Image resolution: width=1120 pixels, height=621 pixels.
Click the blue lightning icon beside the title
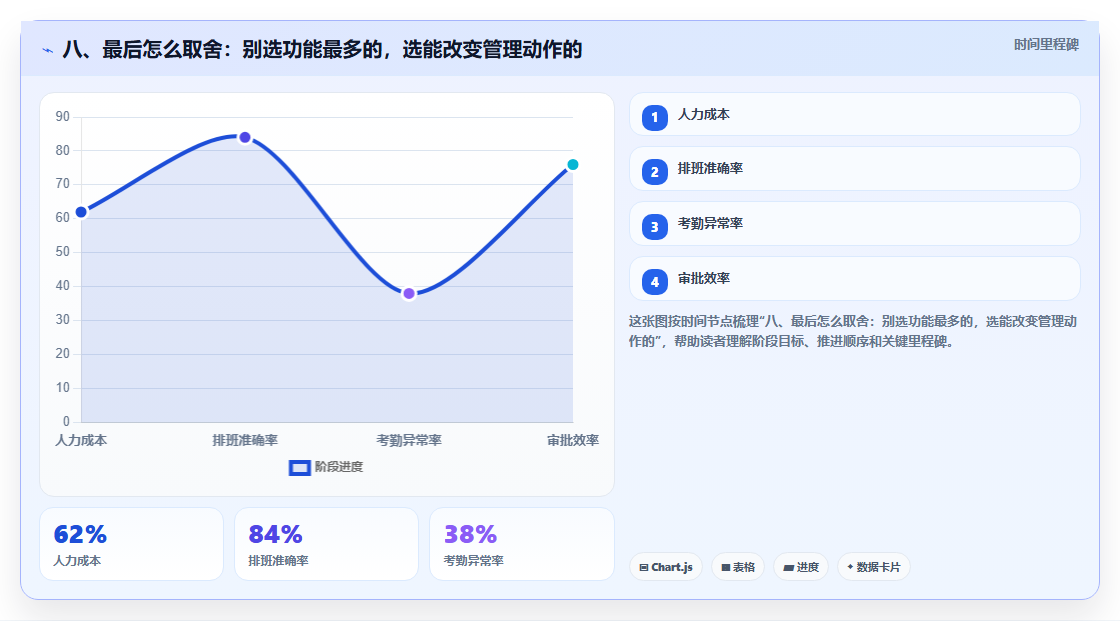click(48, 51)
